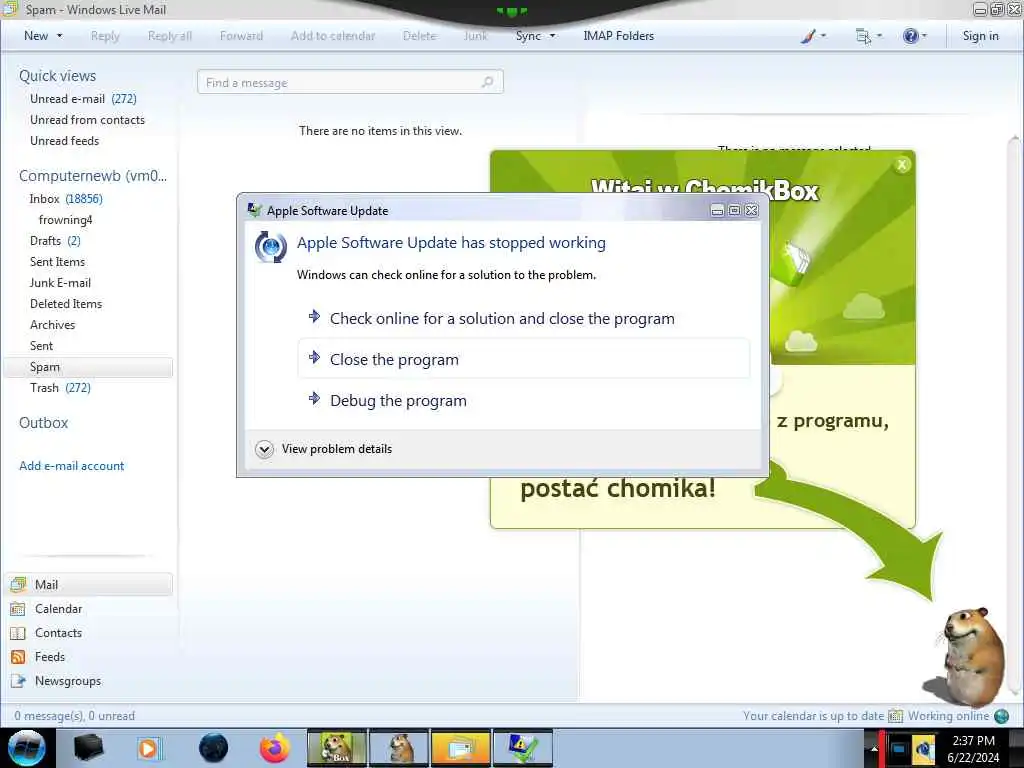The image size is (1024, 768).
Task: Open the Trash folder
Action: click(60, 388)
